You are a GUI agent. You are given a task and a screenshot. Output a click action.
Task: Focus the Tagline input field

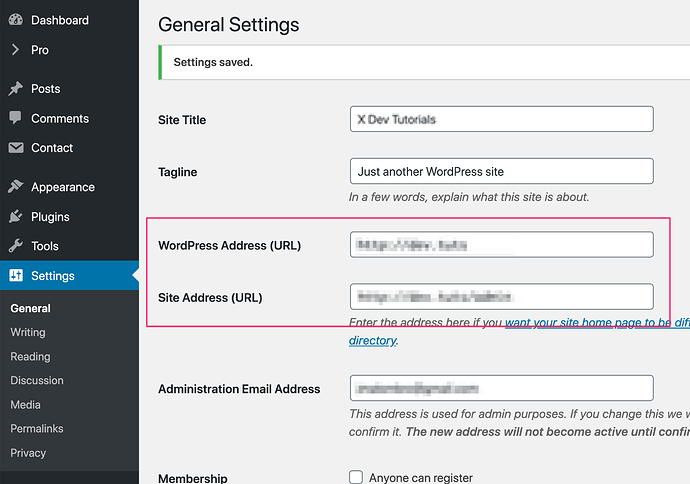pos(502,171)
